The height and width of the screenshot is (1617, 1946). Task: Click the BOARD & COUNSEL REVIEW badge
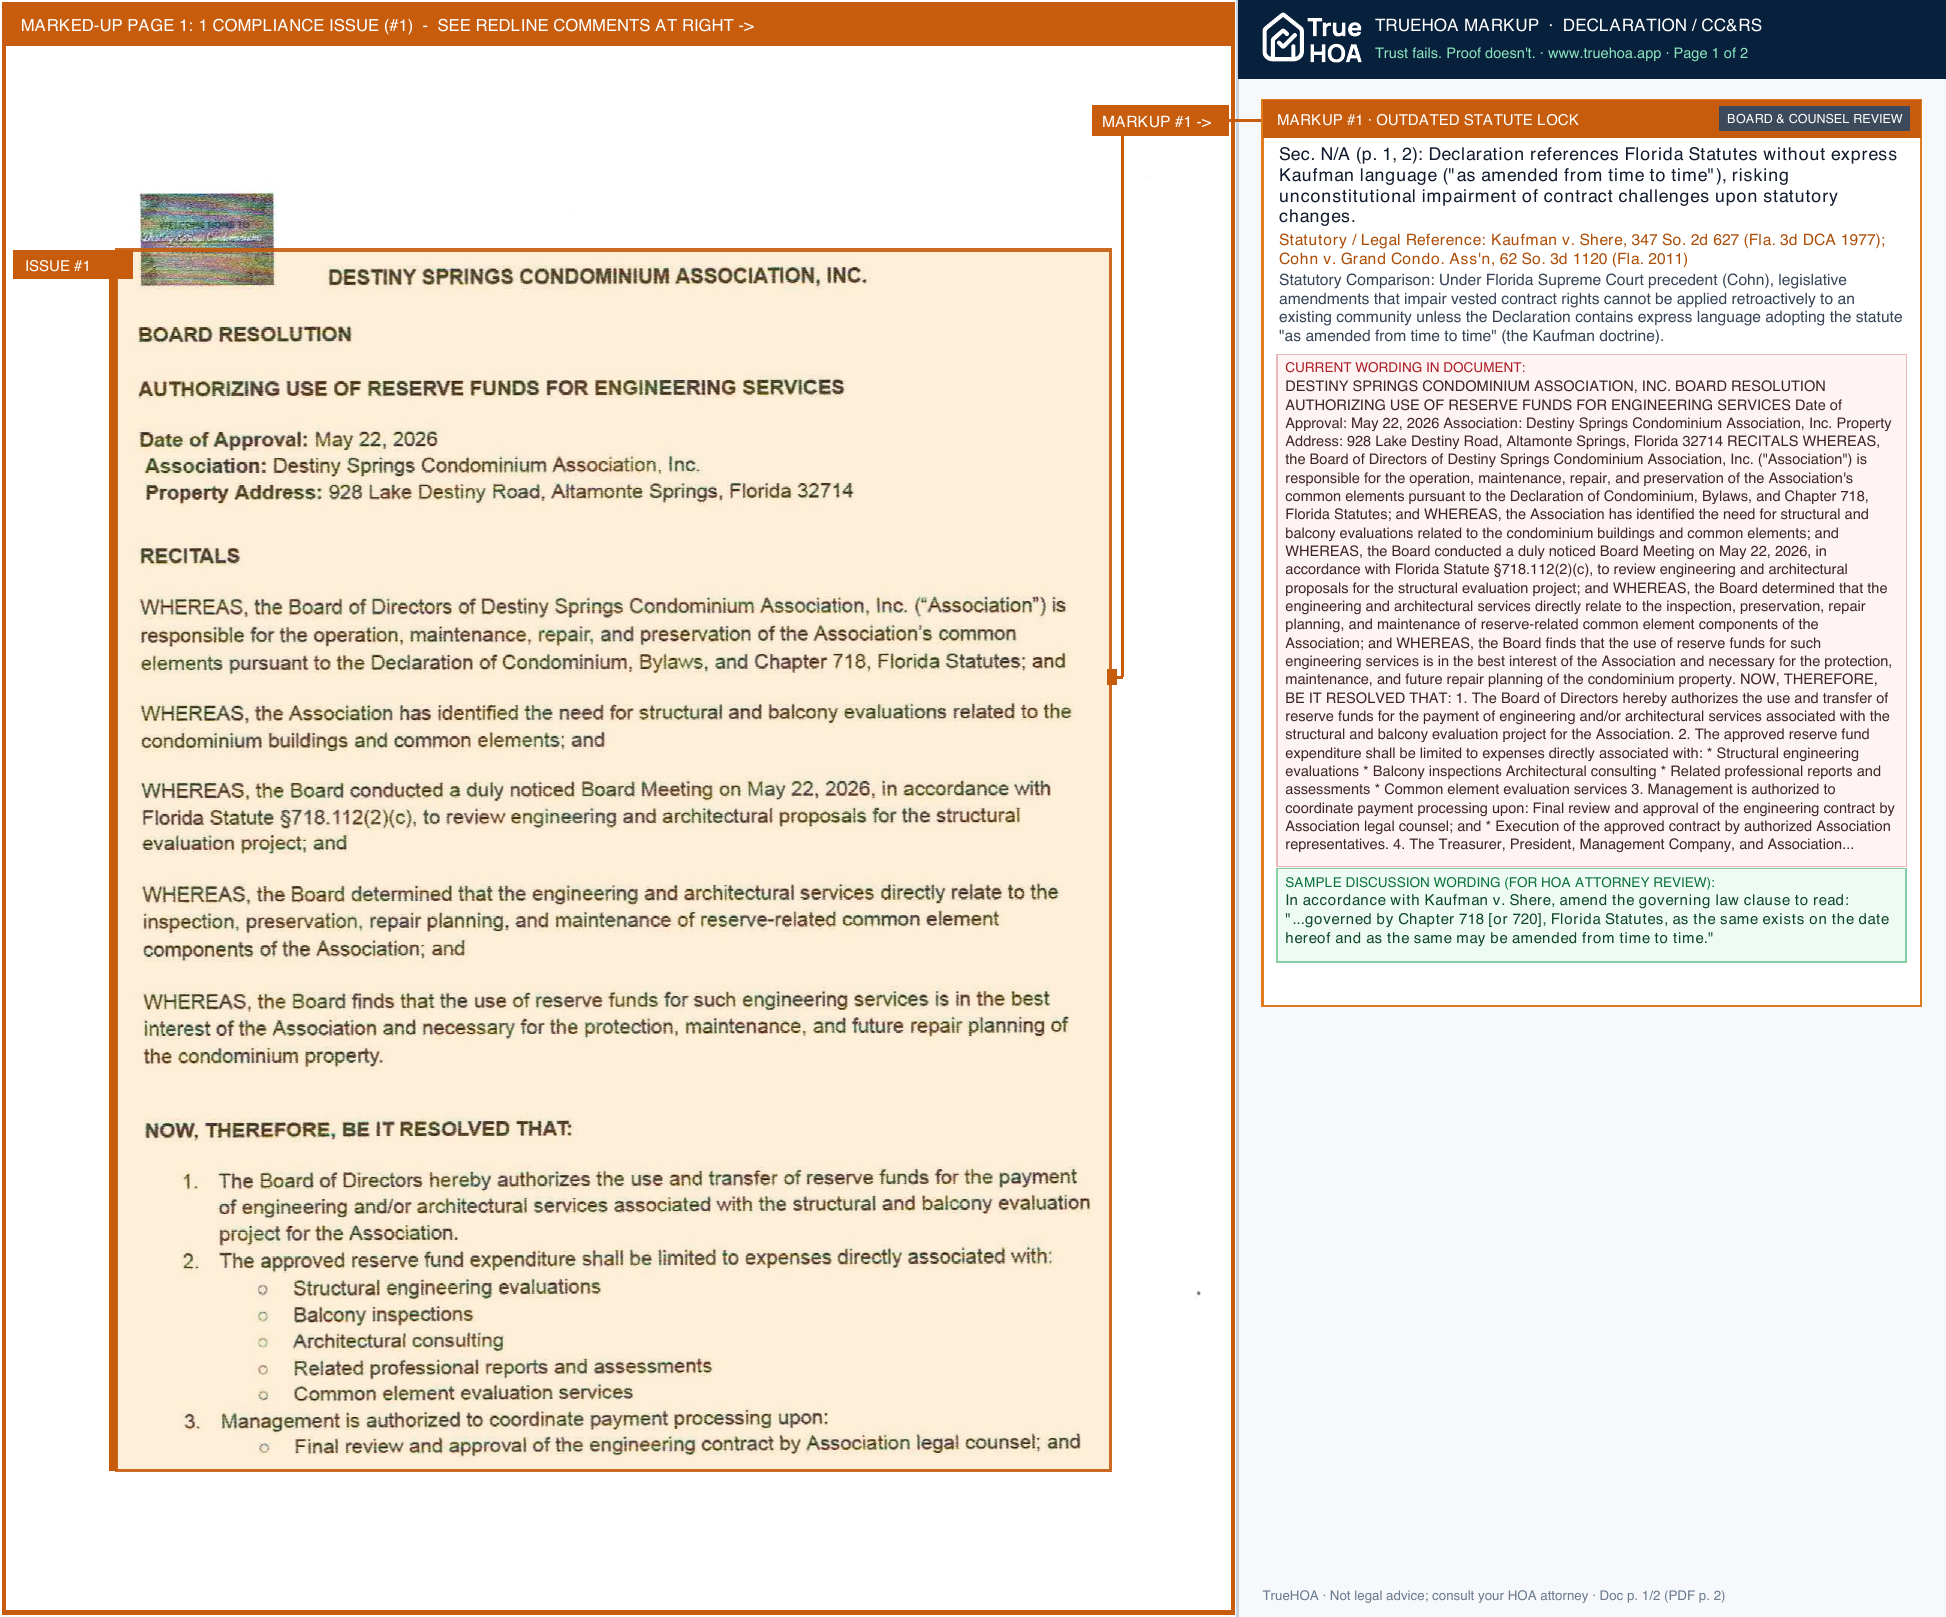click(x=1814, y=119)
